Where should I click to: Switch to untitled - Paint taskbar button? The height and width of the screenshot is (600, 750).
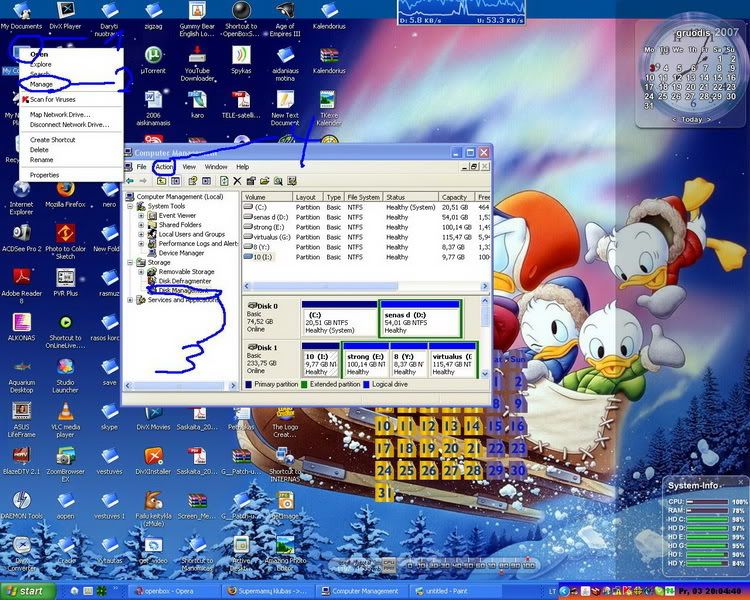pyautogui.click(x=456, y=591)
